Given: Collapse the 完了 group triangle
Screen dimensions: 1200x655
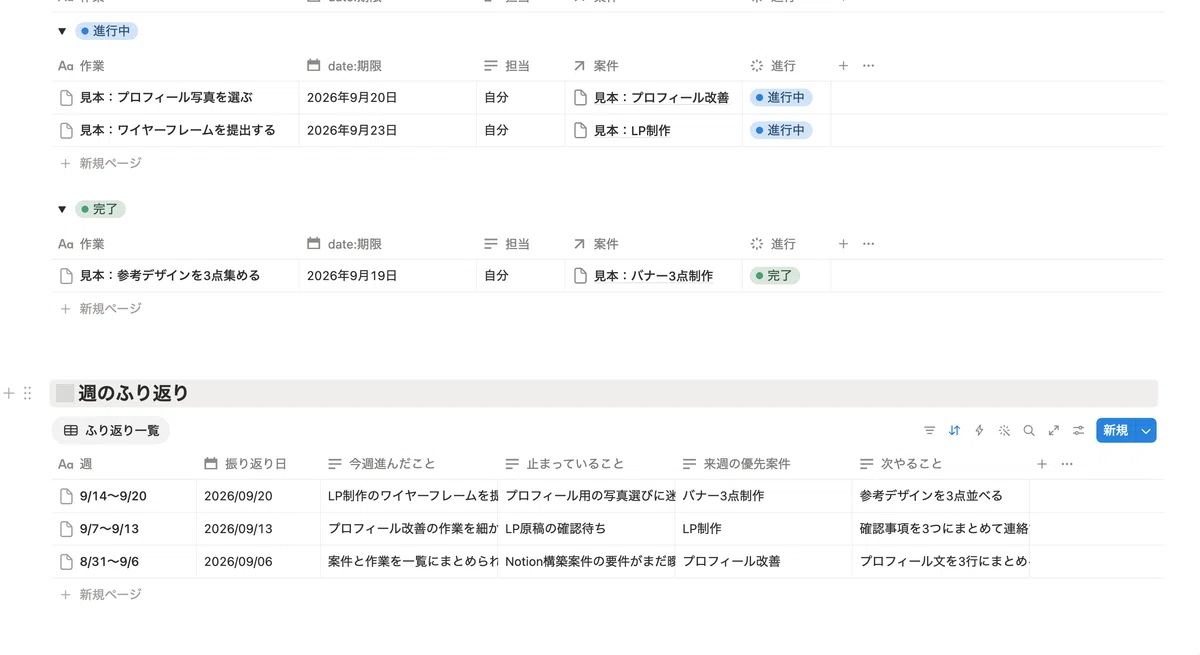Looking at the screenshot, I should click(x=62, y=210).
